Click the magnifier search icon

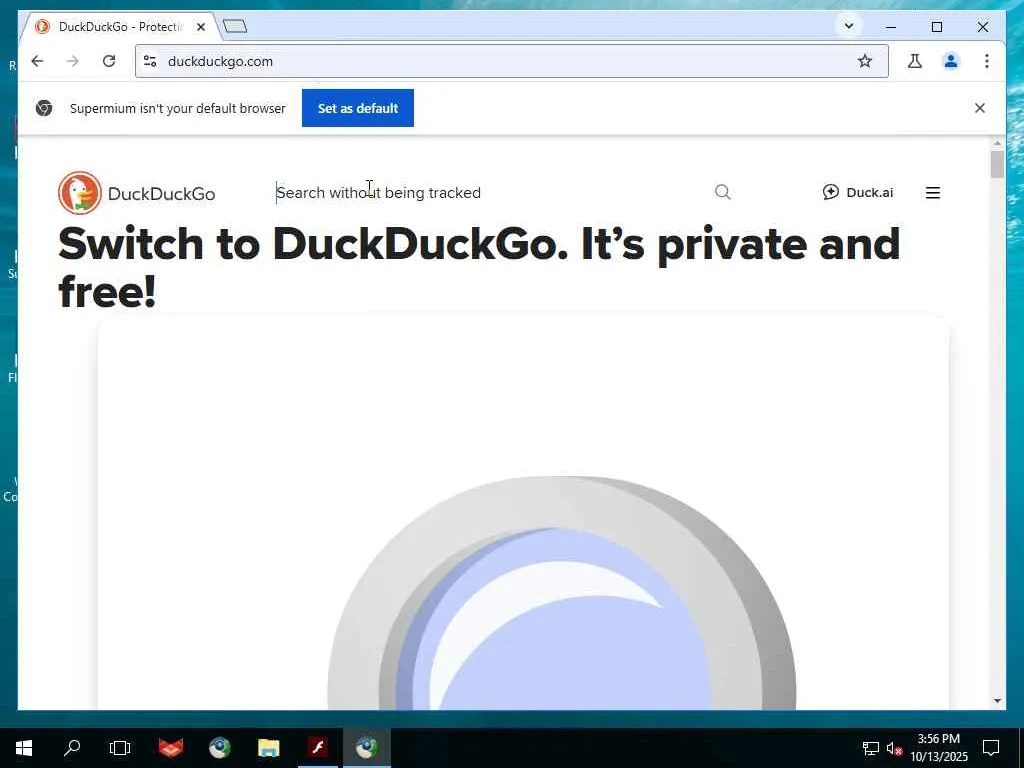(x=722, y=192)
